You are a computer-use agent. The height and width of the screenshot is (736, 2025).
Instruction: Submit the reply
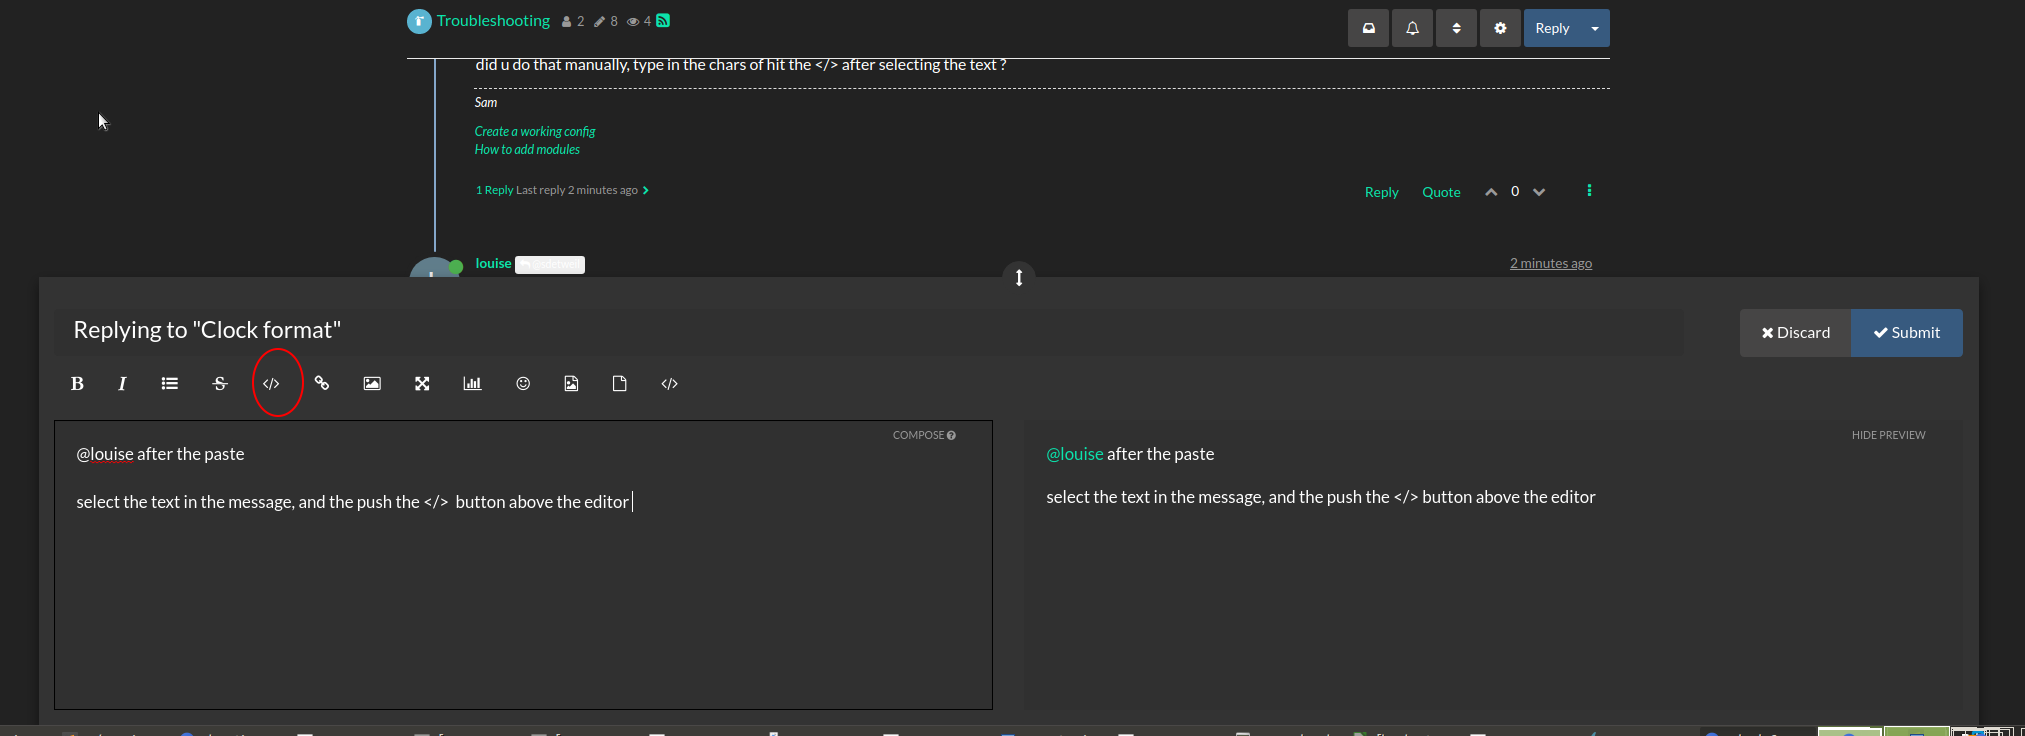click(x=1906, y=333)
